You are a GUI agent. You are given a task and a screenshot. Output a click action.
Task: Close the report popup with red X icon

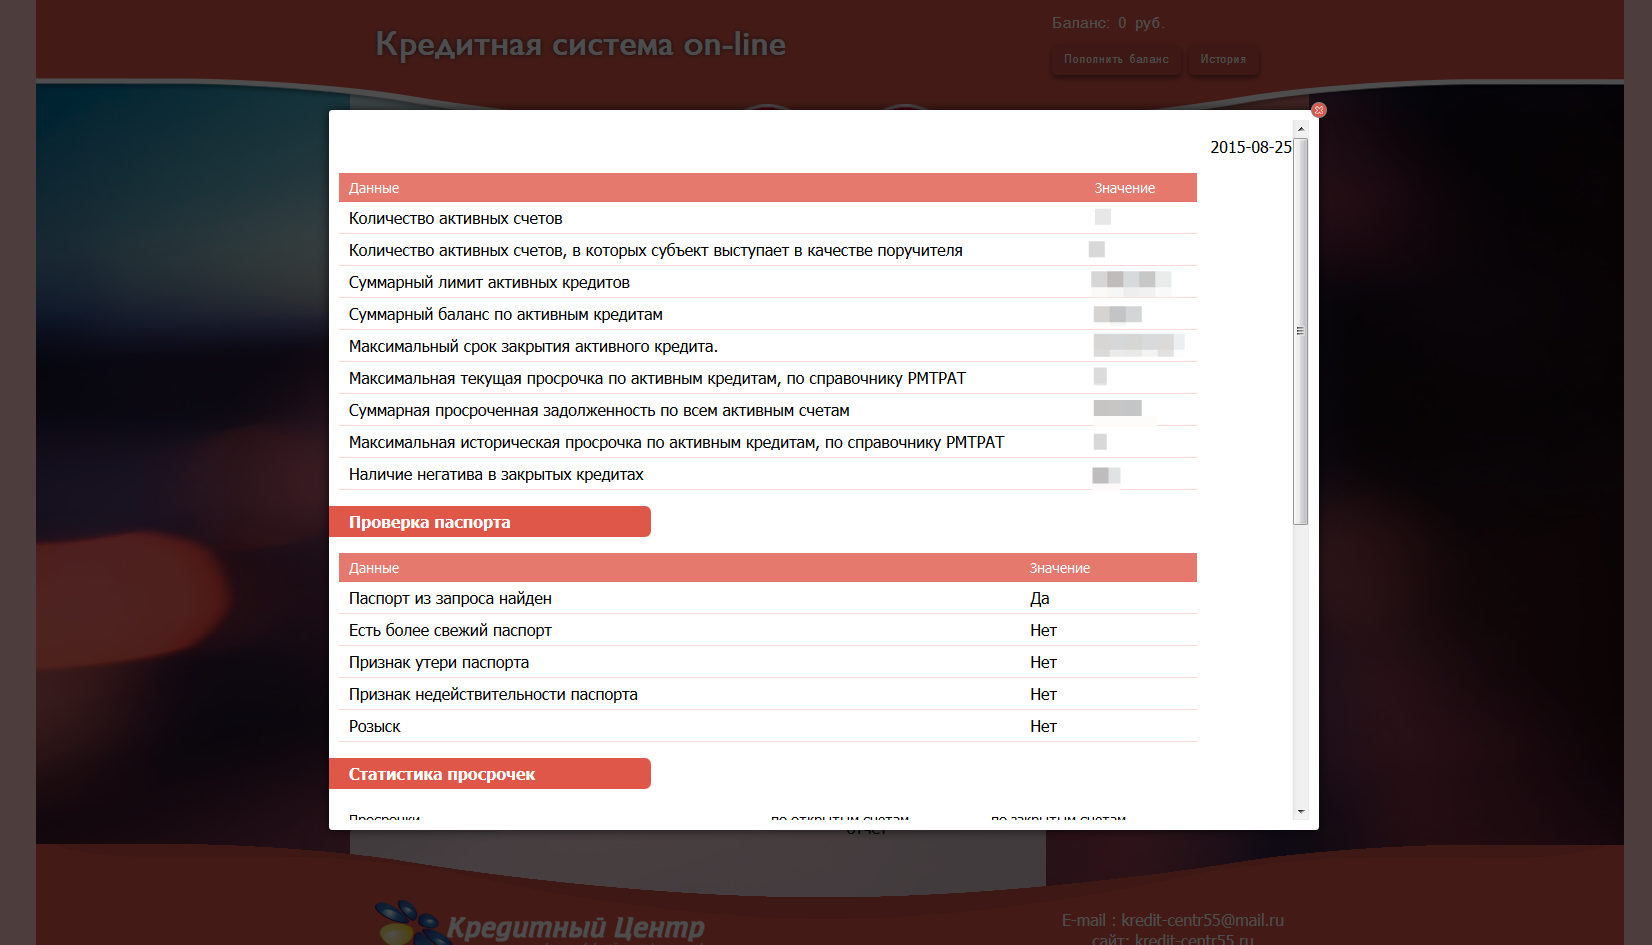[1319, 110]
